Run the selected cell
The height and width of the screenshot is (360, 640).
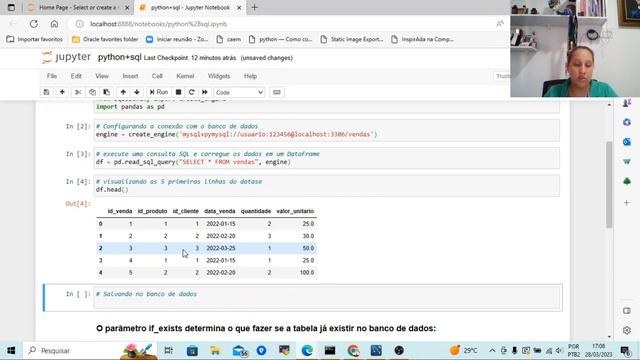coord(159,92)
